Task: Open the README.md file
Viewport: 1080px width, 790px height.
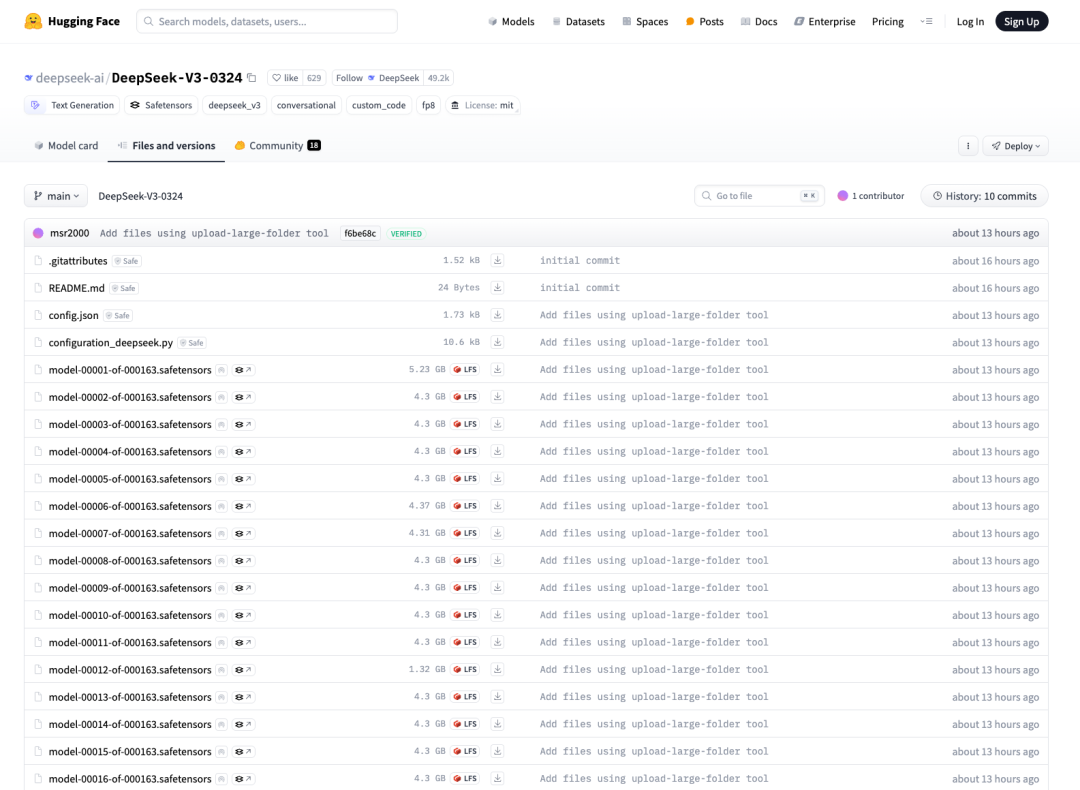Action: [x=76, y=289]
